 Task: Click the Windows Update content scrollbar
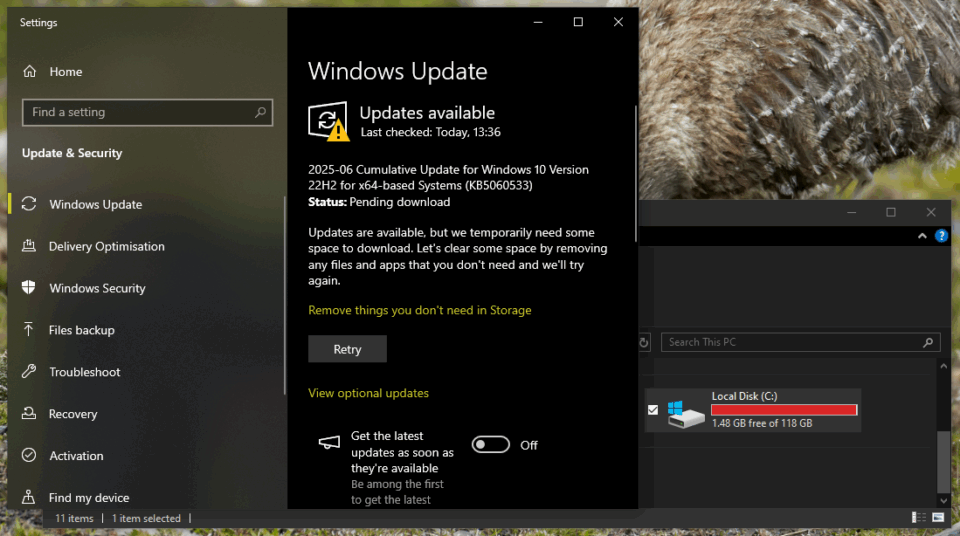point(636,173)
